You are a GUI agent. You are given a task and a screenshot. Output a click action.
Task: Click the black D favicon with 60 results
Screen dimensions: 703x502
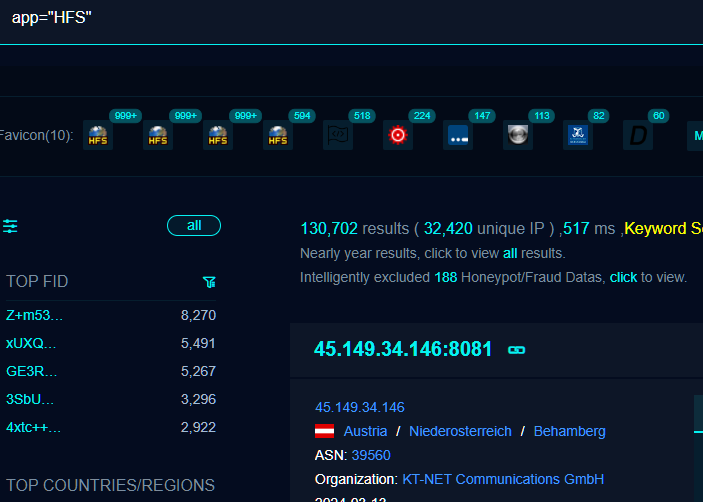coord(638,135)
